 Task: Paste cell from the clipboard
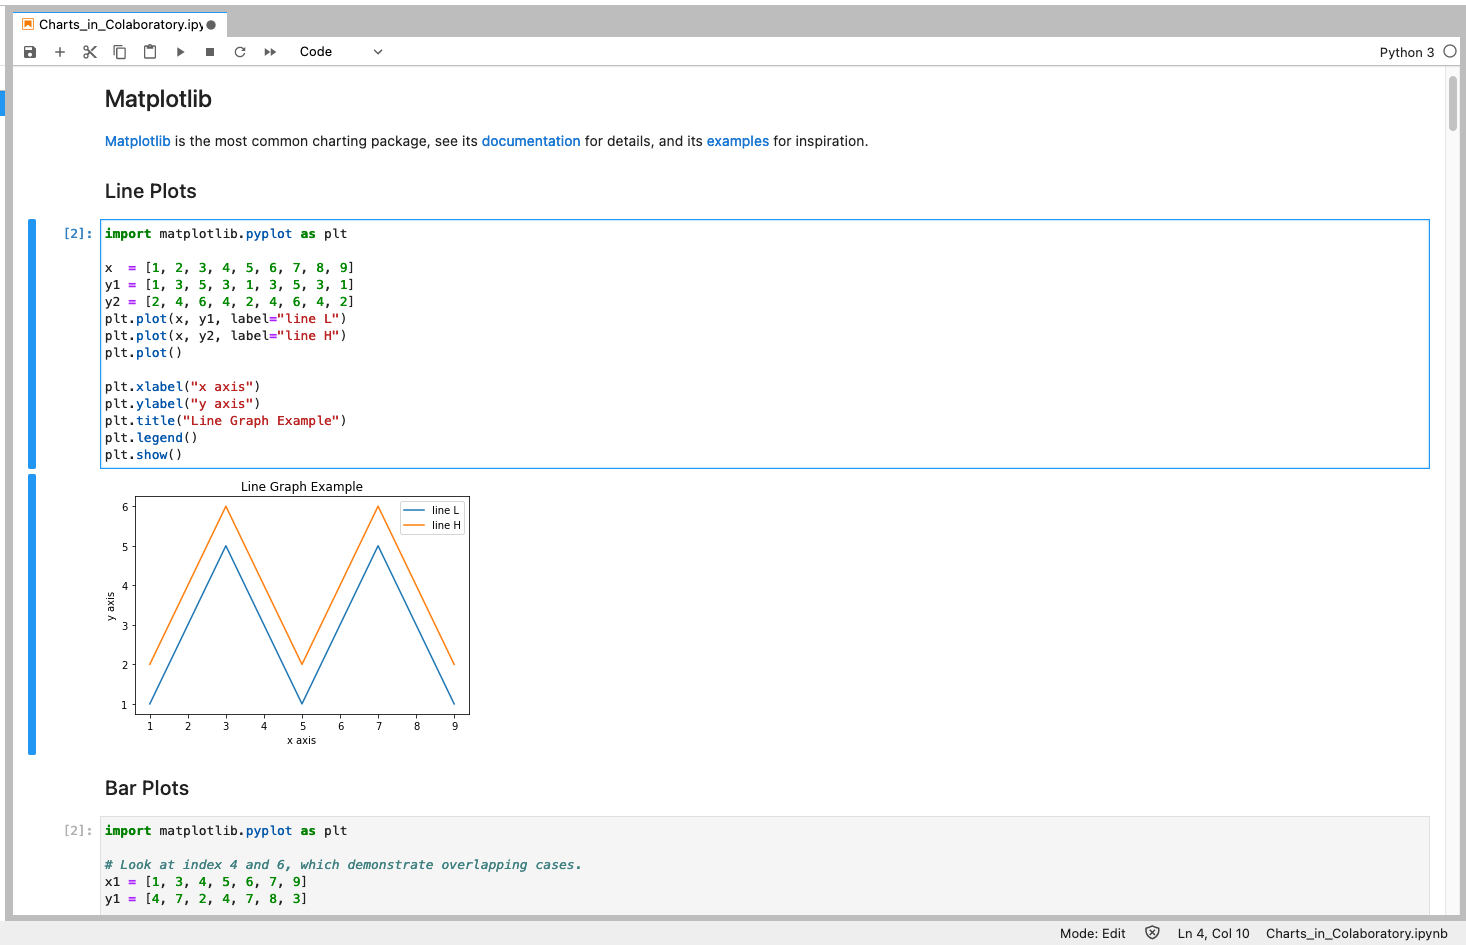[x=149, y=51]
